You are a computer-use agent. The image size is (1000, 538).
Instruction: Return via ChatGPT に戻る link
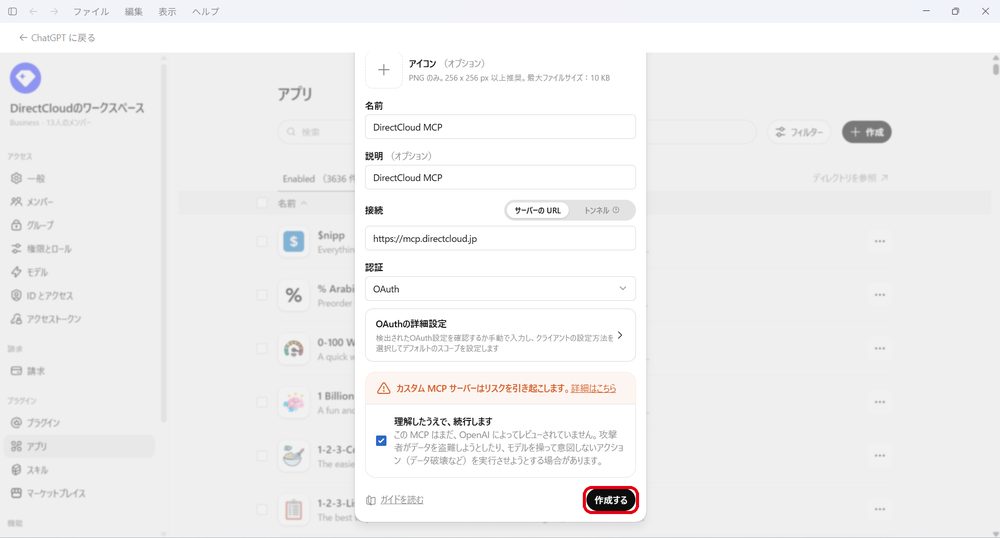57,38
